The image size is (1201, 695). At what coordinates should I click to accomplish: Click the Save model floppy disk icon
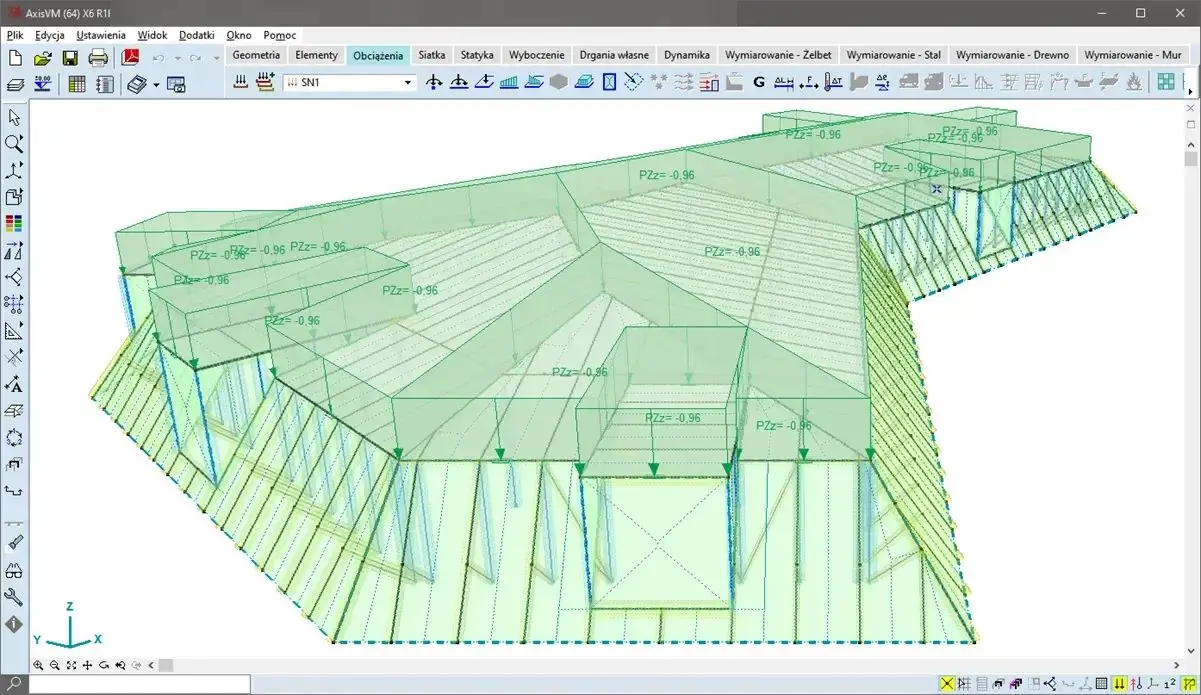click(70, 58)
